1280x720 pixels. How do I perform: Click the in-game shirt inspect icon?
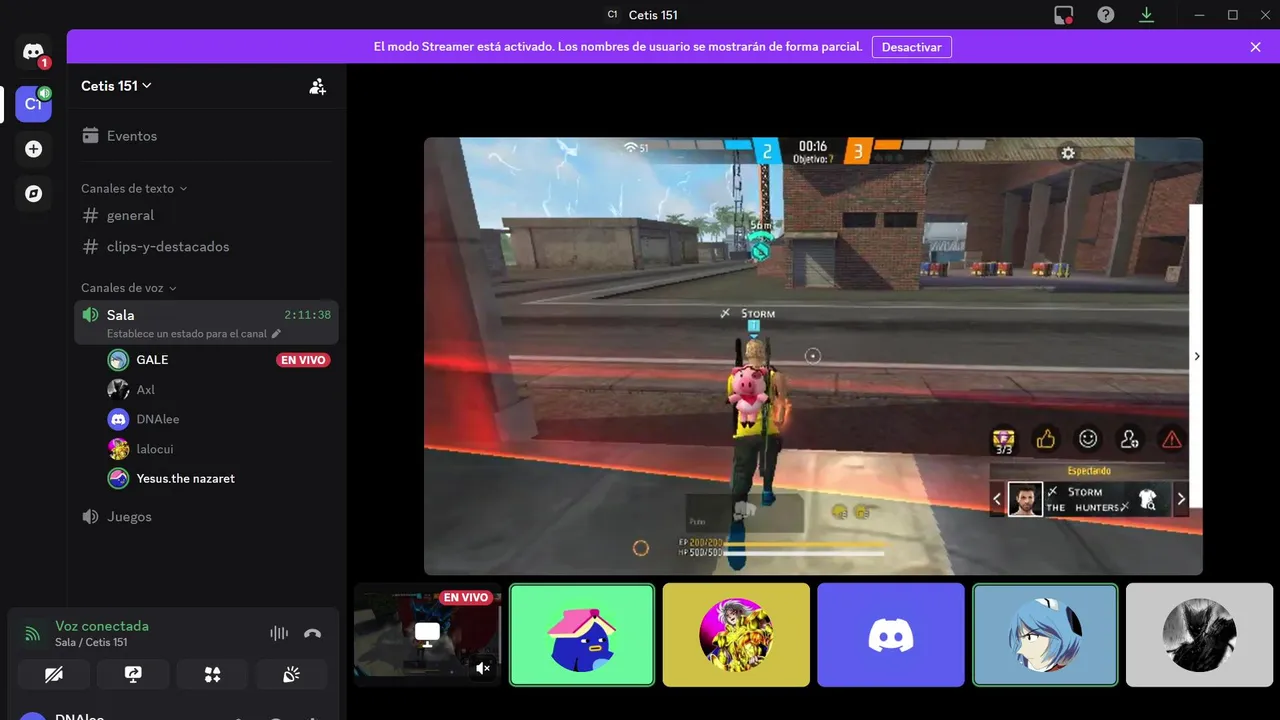point(1148,499)
